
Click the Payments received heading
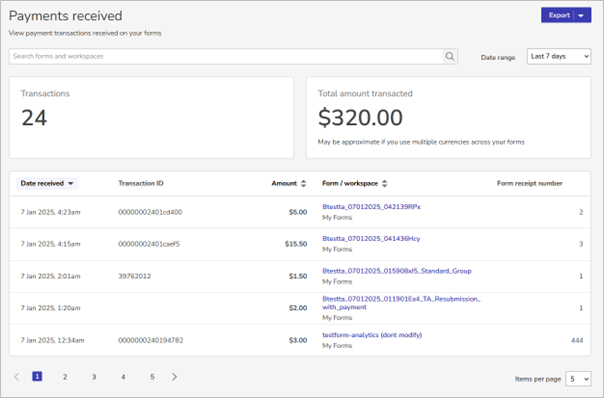(65, 16)
